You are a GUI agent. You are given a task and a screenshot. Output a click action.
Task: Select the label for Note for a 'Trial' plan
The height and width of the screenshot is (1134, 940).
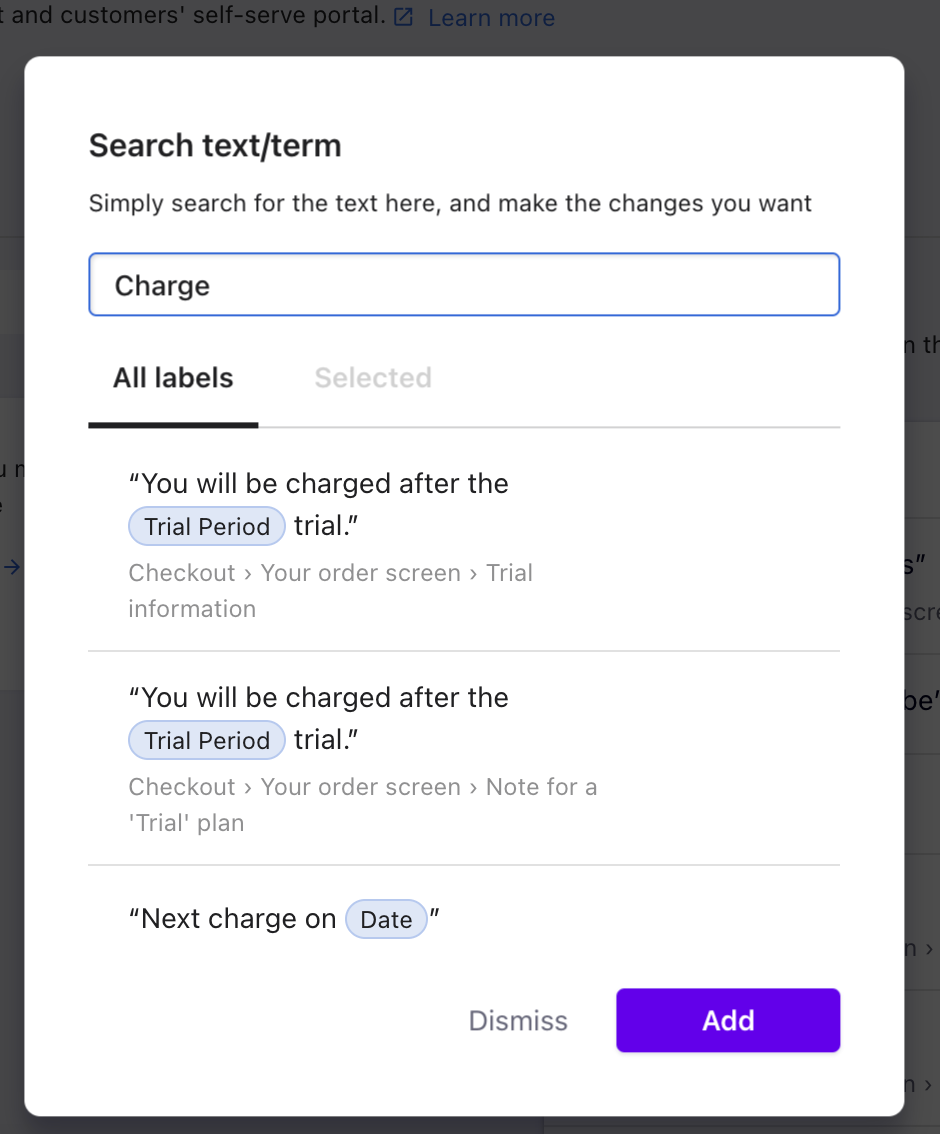click(464, 758)
